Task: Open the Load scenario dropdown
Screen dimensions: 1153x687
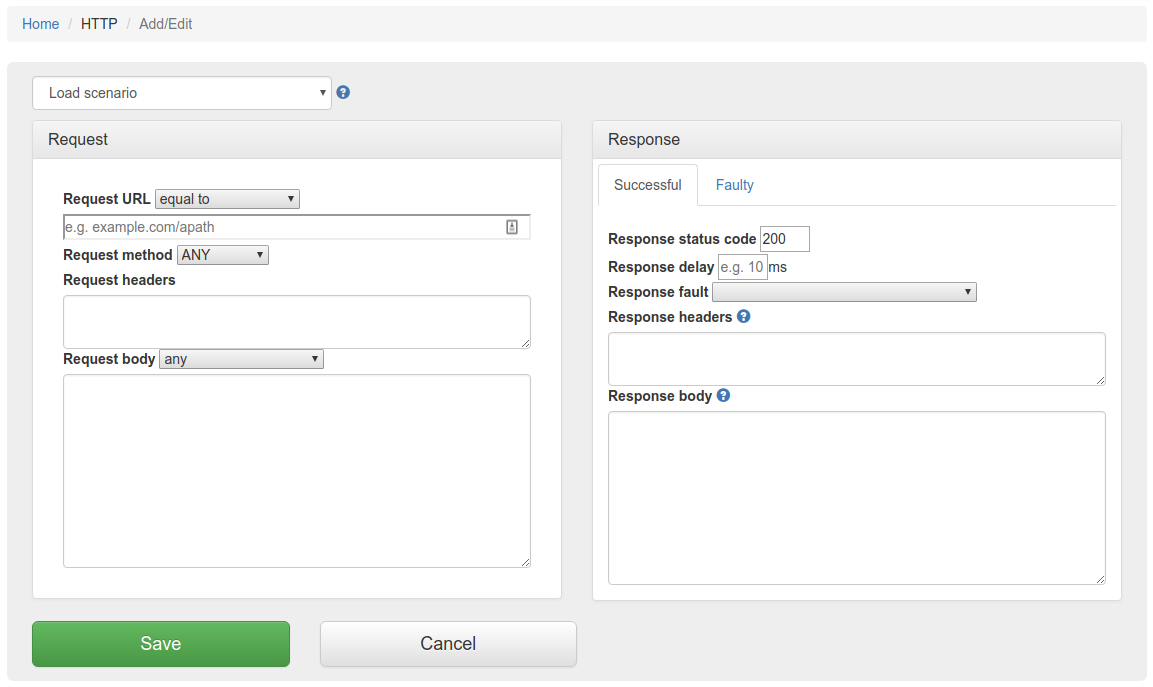Action: pos(182,93)
